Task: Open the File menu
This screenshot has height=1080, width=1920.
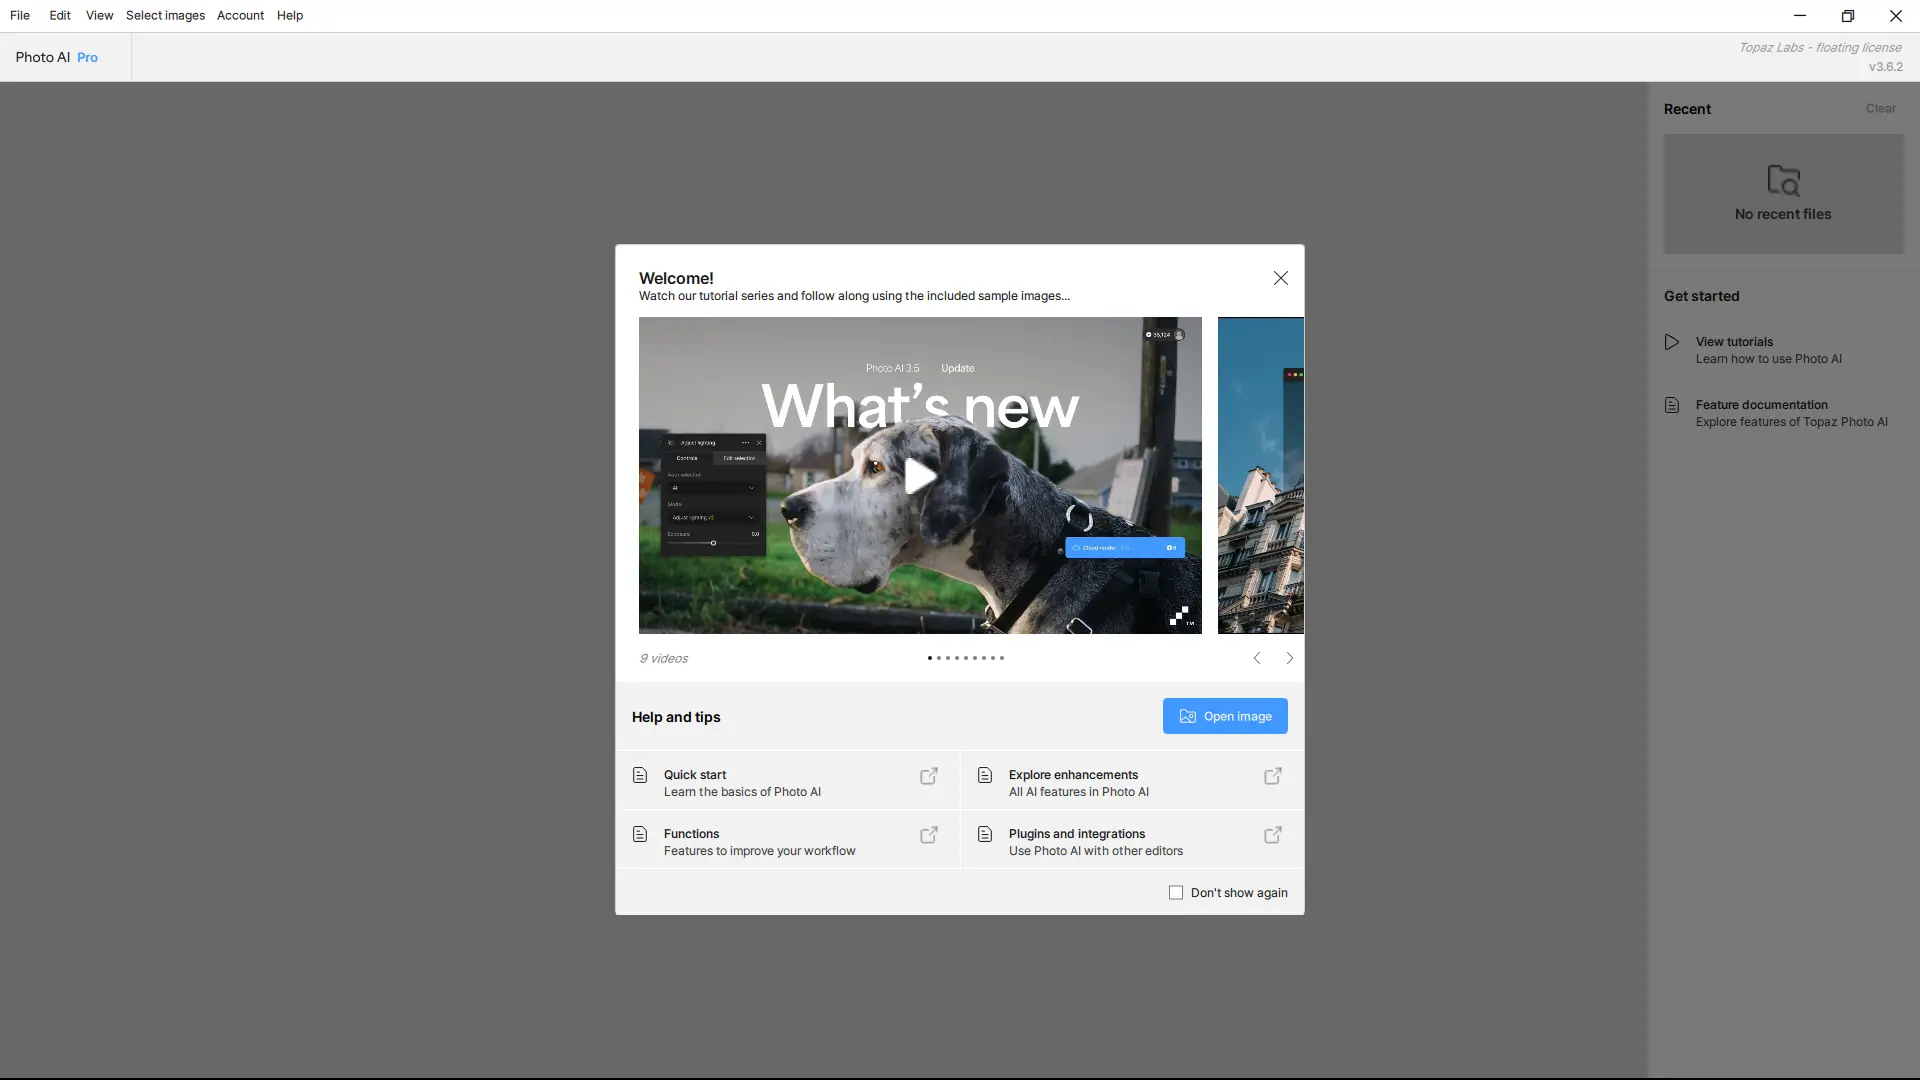Action: point(20,15)
